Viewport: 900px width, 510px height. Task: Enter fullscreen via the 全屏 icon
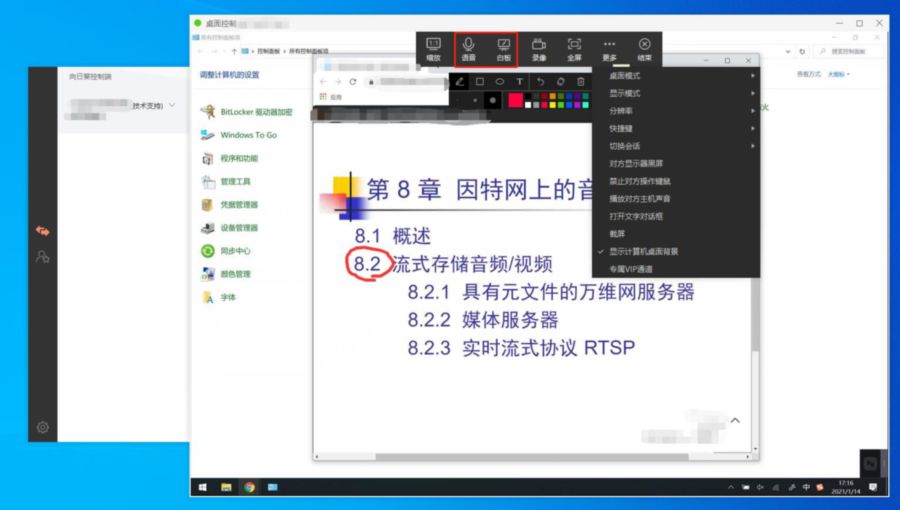point(574,49)
